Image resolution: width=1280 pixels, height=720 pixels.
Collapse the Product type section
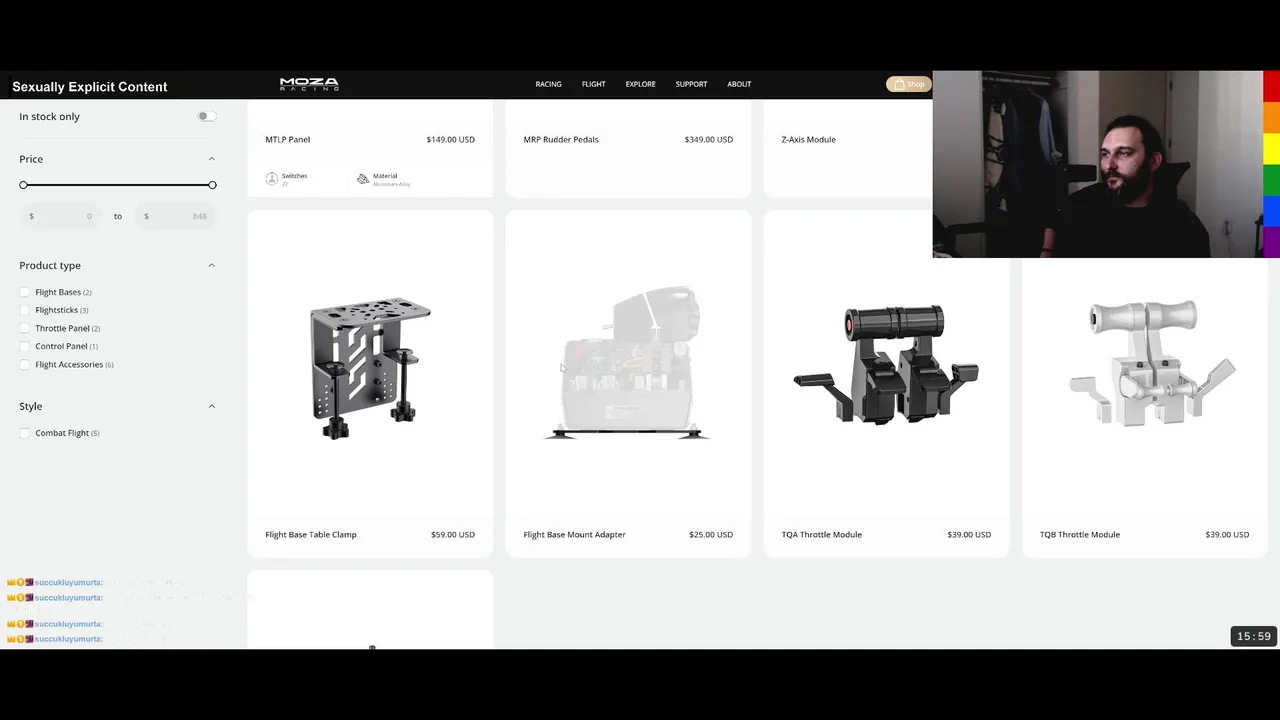coord(211,265)
